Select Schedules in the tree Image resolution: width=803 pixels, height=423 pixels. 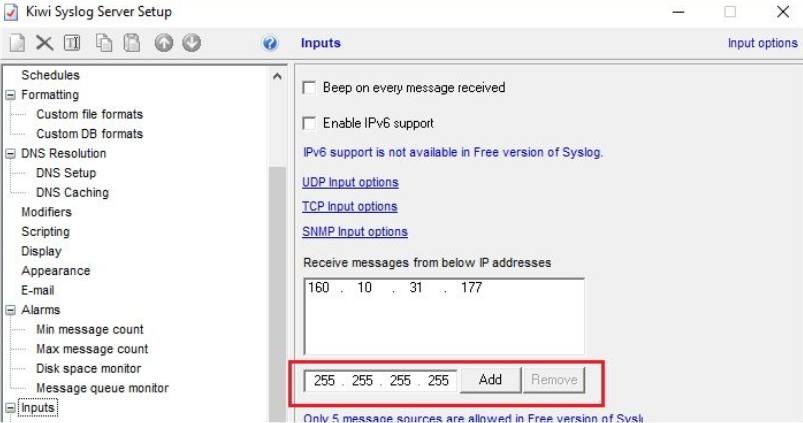[x=50, y=75]
